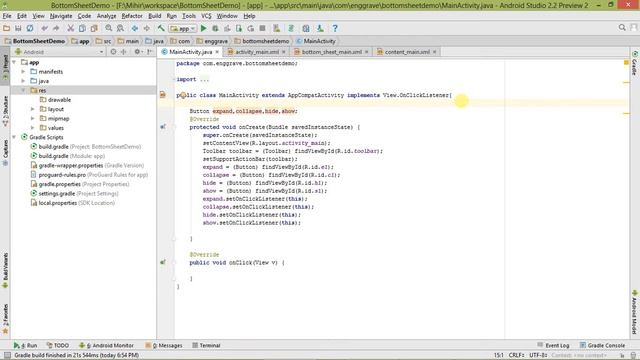Image resolution: width=640 pixels, height=360 pixels.
Task: Click the Help question mark icon
Action: tap(335, 28)
